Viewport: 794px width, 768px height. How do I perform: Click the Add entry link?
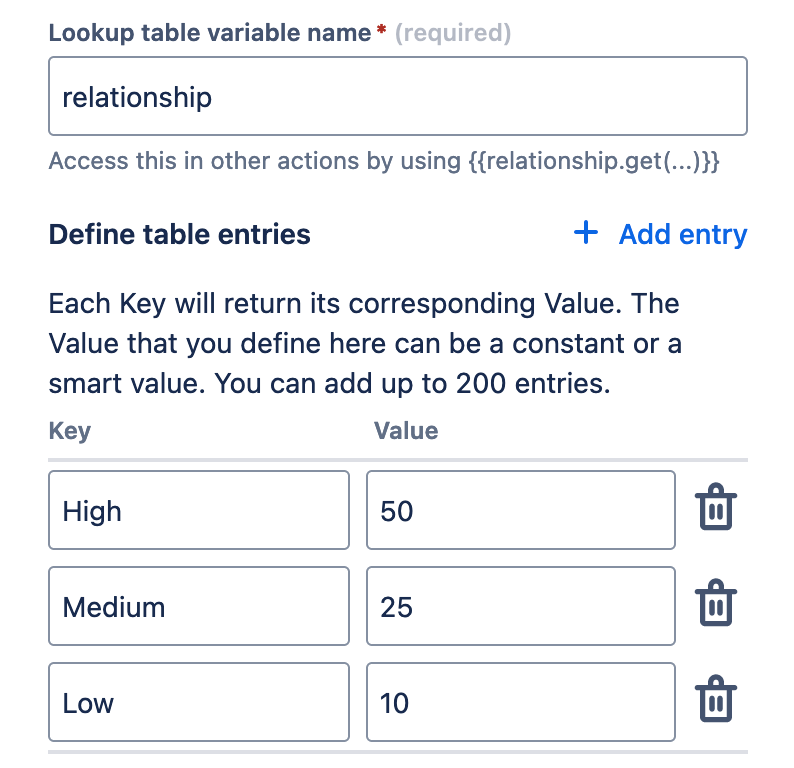[x=682, y=235]
